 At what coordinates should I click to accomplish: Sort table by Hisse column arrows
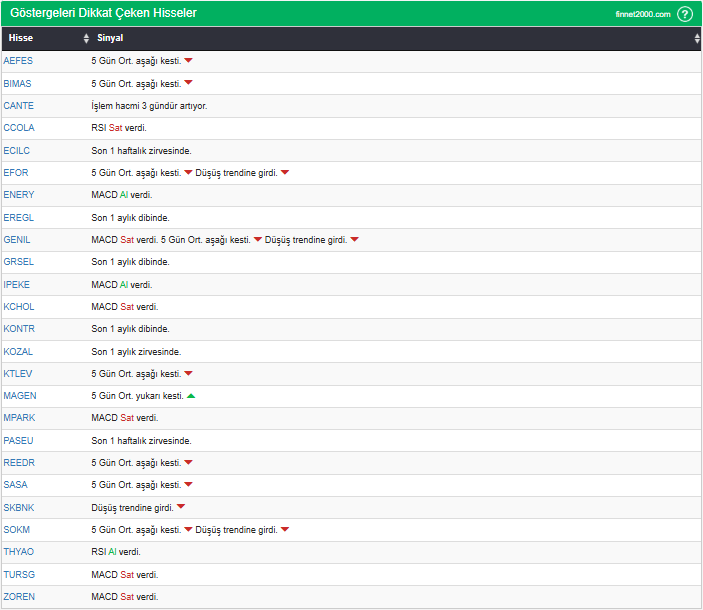(x=86, y=38)
